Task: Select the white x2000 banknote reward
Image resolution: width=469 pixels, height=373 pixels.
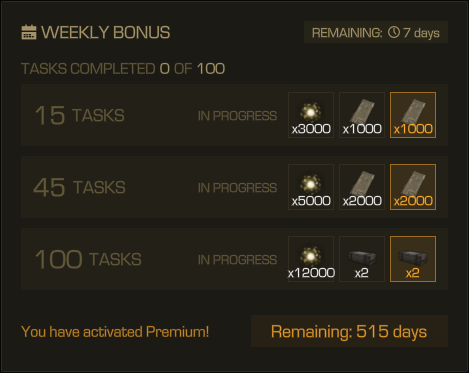Action: coord(362,187)
